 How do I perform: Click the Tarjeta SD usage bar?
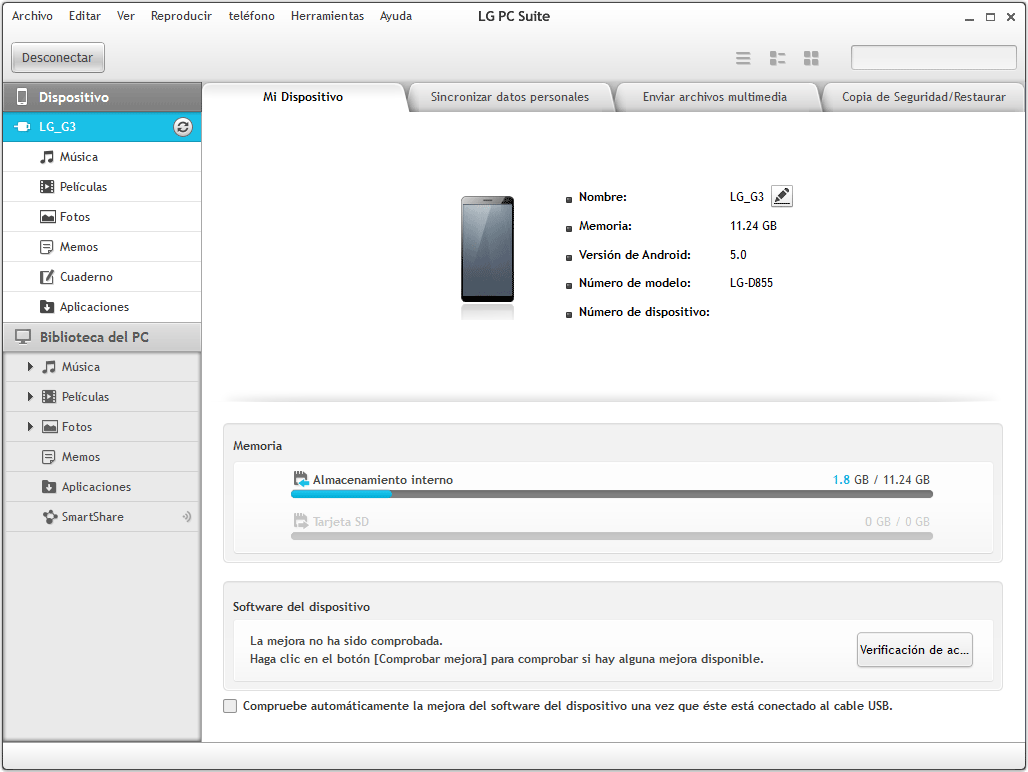[612, 536]
